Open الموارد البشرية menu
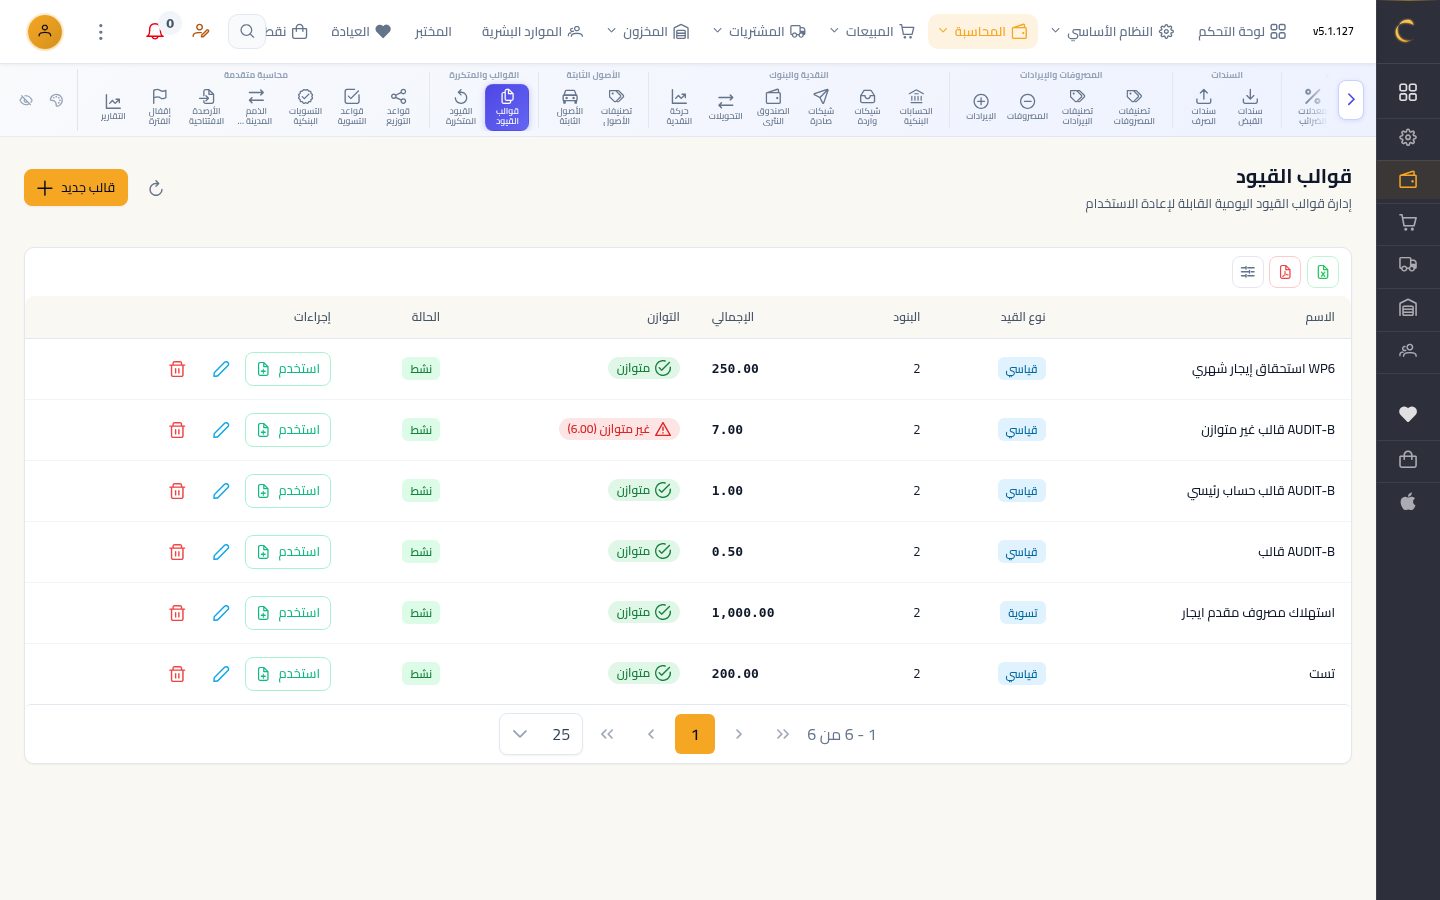The width and height of the screenshot is (1440, 900). click(532, 32)
